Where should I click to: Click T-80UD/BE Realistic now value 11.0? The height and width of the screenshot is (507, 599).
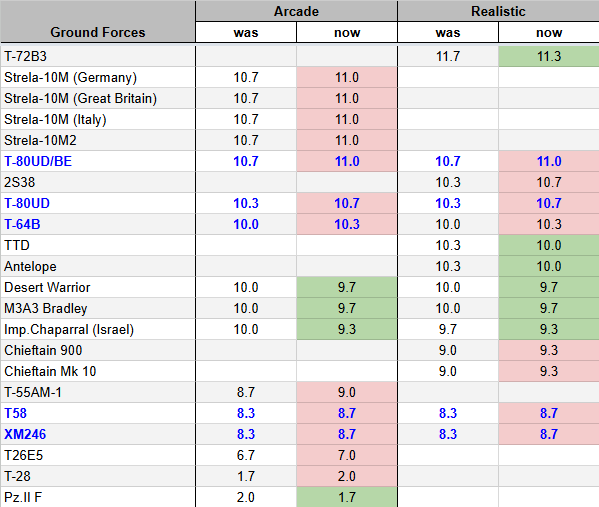pyautogui.click(x=549, y=161)
